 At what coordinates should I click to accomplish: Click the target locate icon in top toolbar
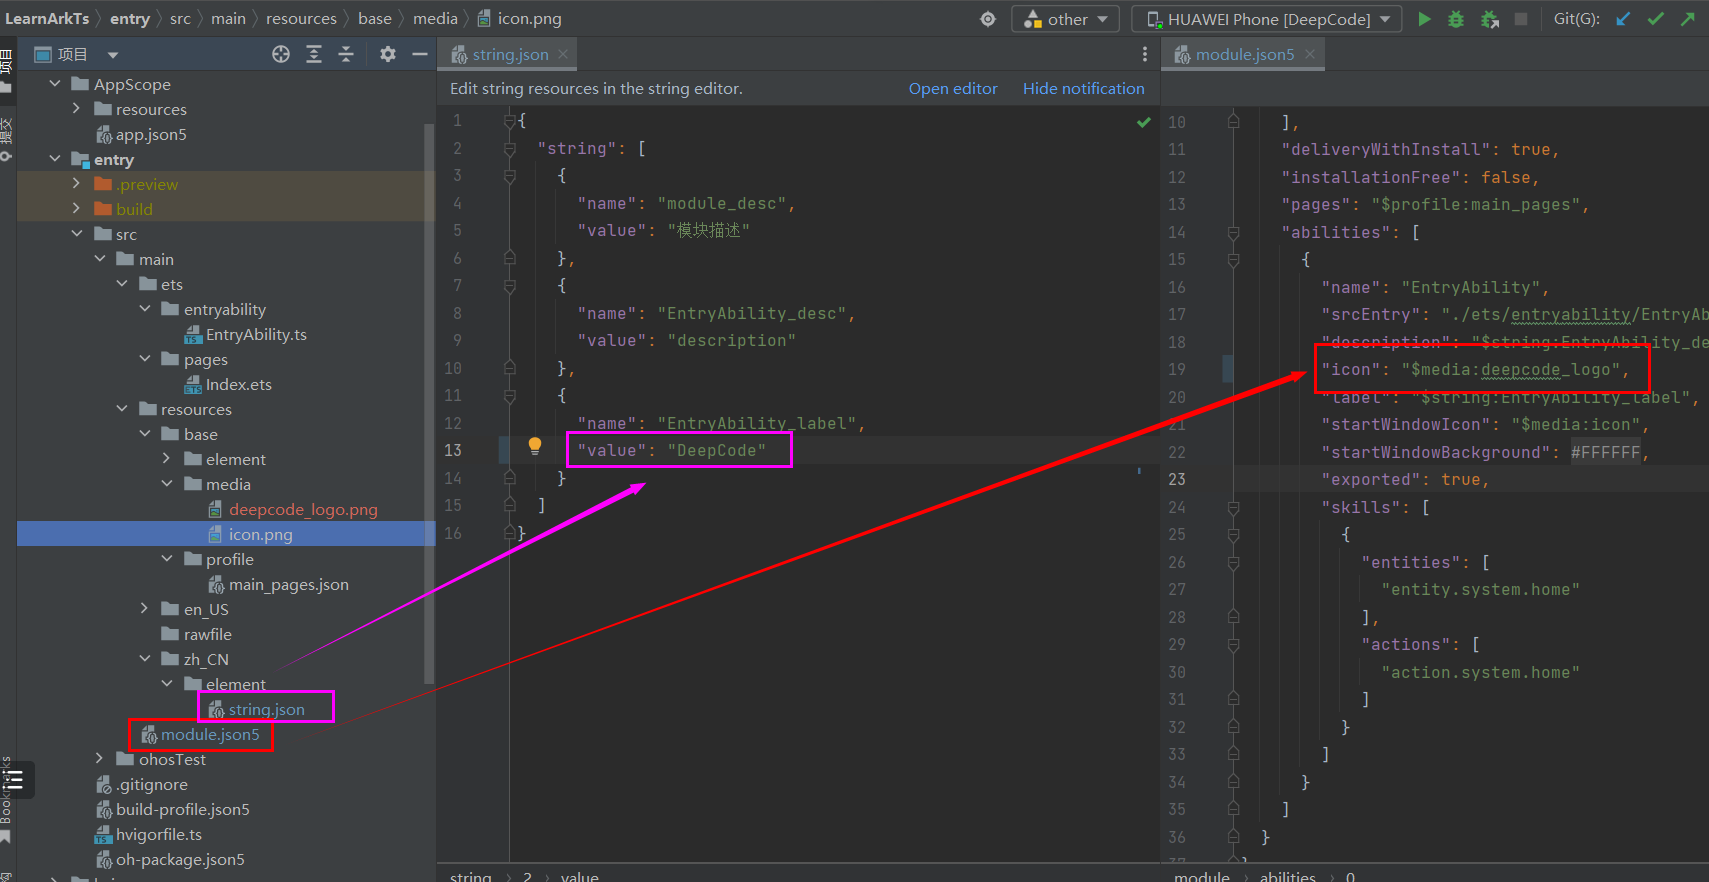(988, 19)
